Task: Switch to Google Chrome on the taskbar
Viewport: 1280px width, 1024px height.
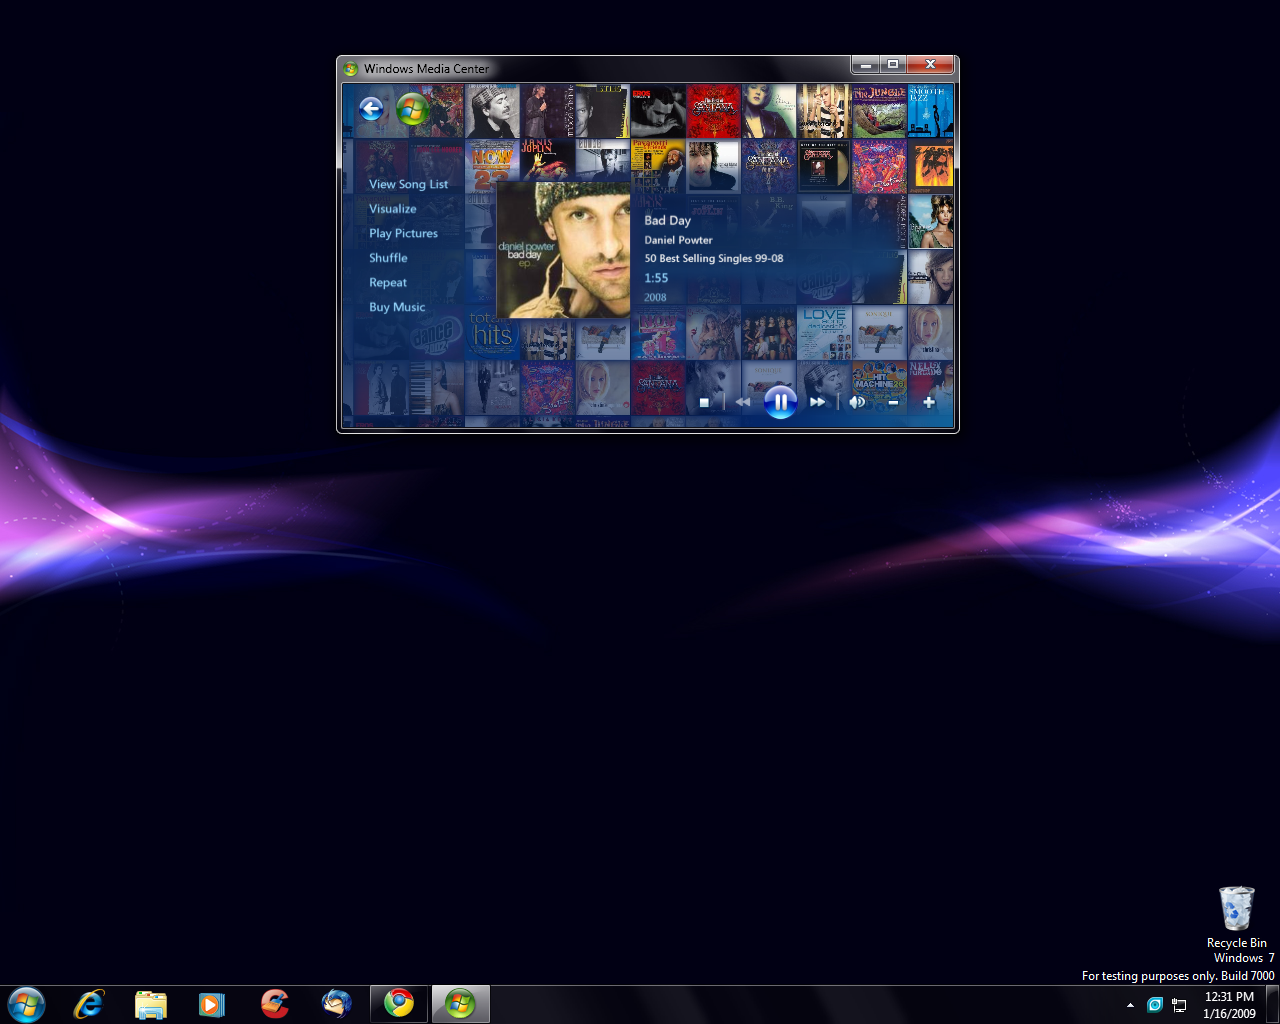Action: [399, 1004]
